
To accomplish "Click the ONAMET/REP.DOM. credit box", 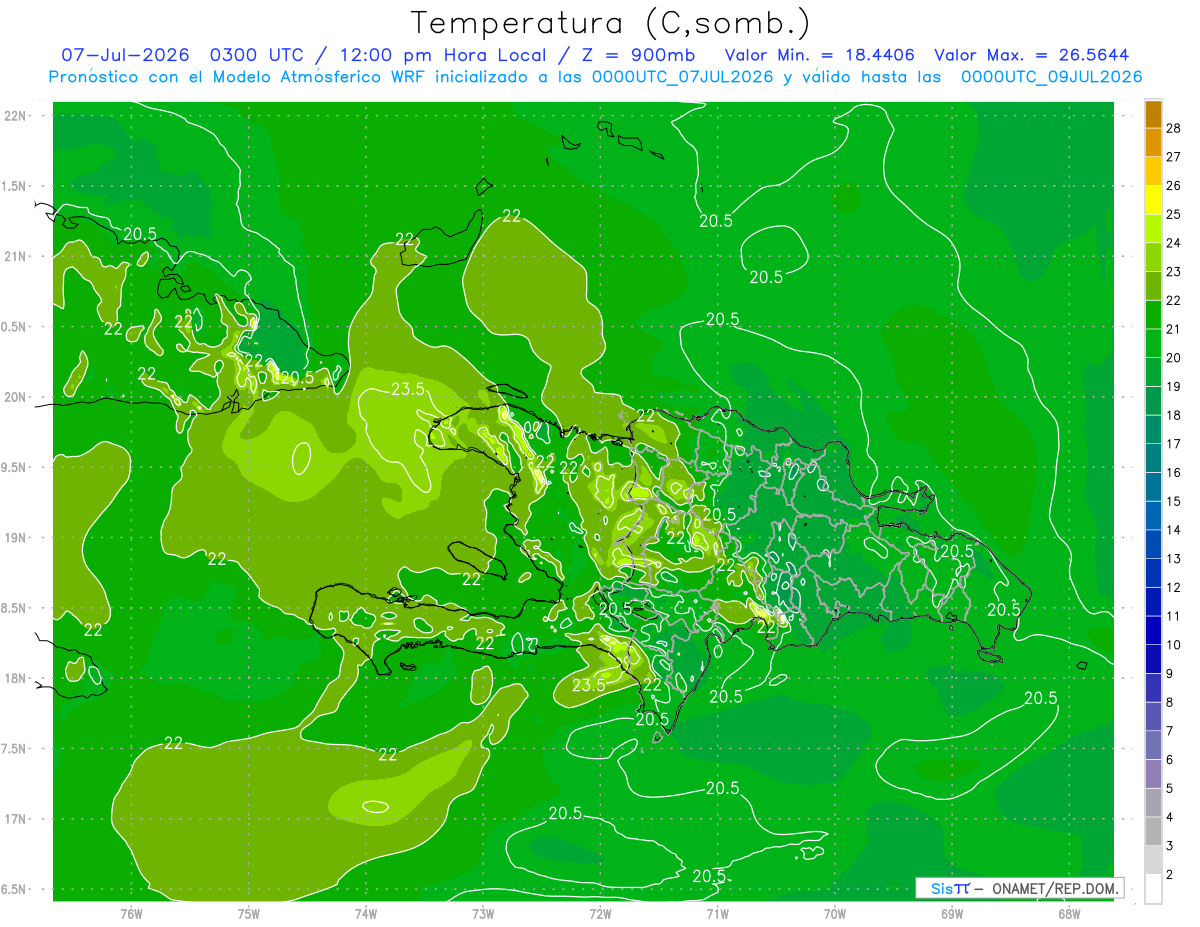I will tap(1018, 888).
